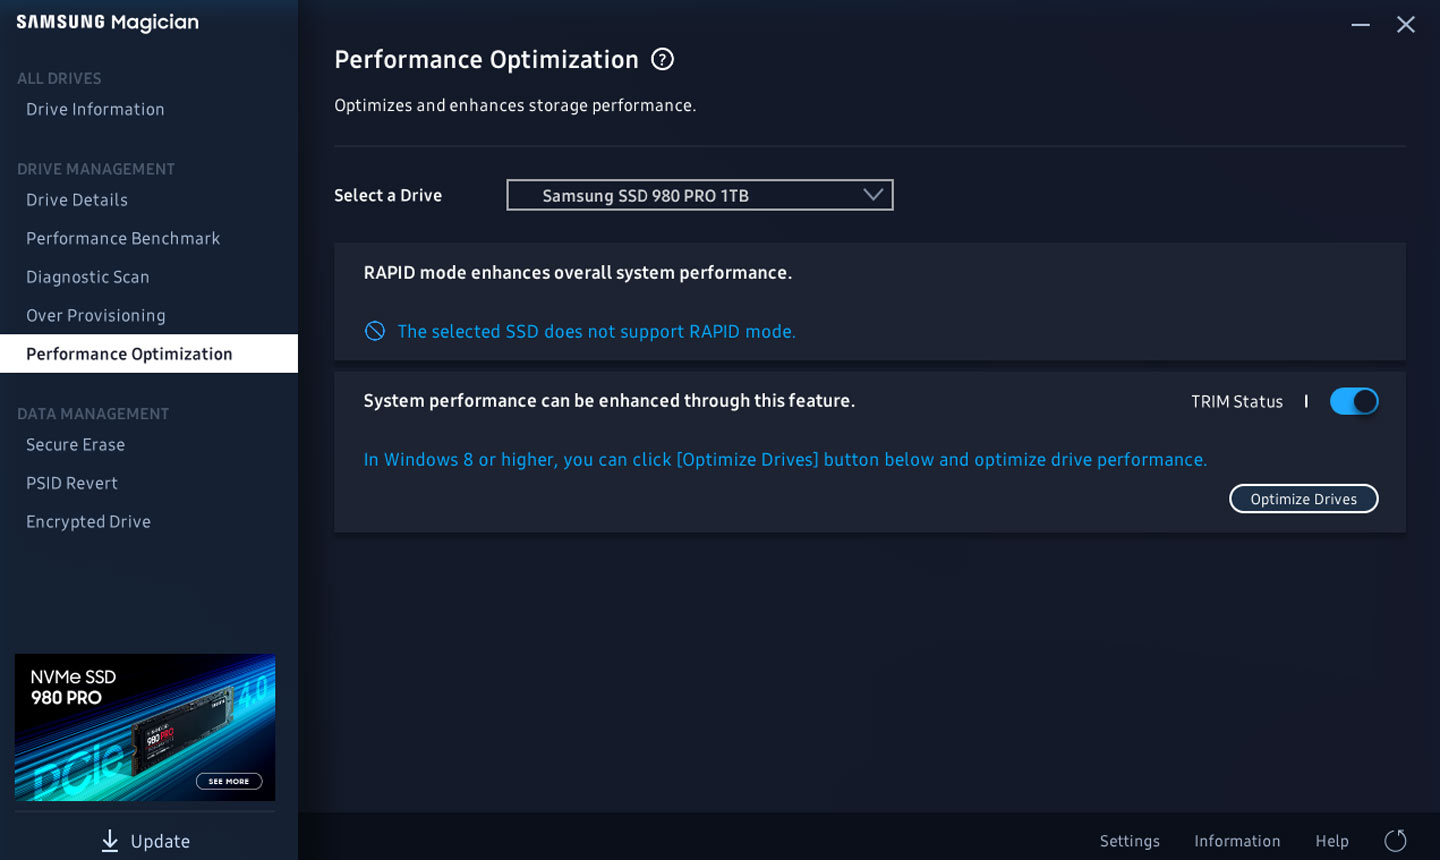Viewport: 1440px width, 860px height.
Task: Click the Update label
Action: [160, 841]
